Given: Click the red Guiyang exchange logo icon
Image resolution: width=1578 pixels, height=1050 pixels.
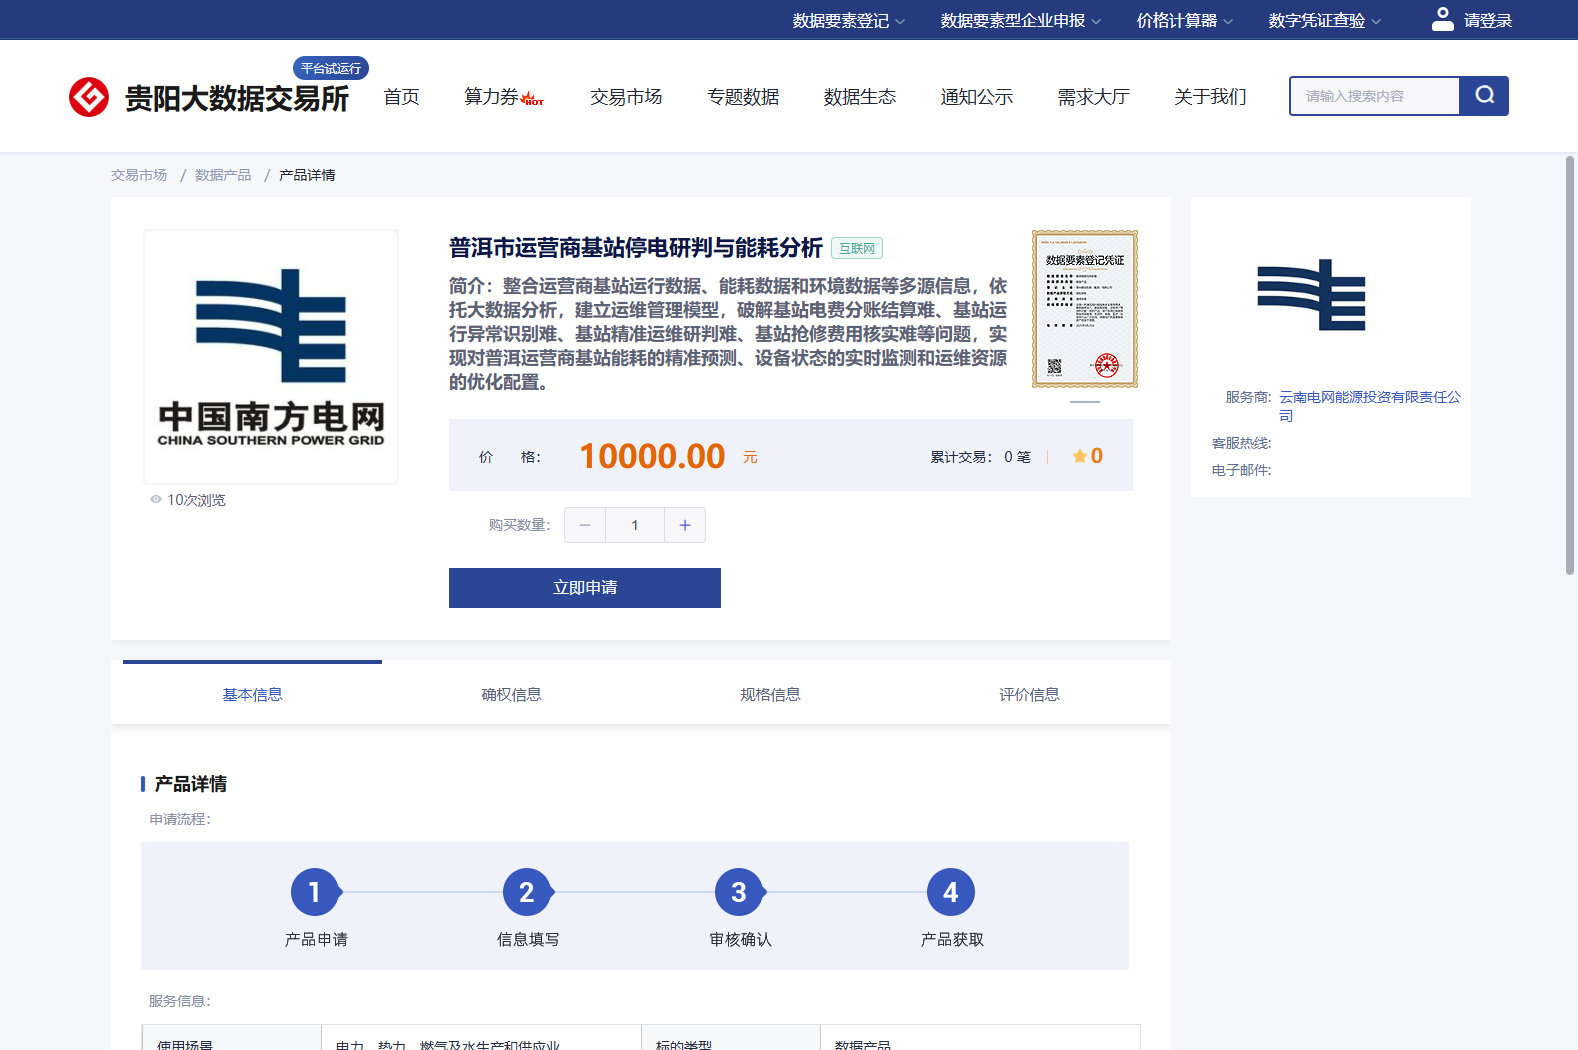Looking at the screenshot, I should pos(89,97).
